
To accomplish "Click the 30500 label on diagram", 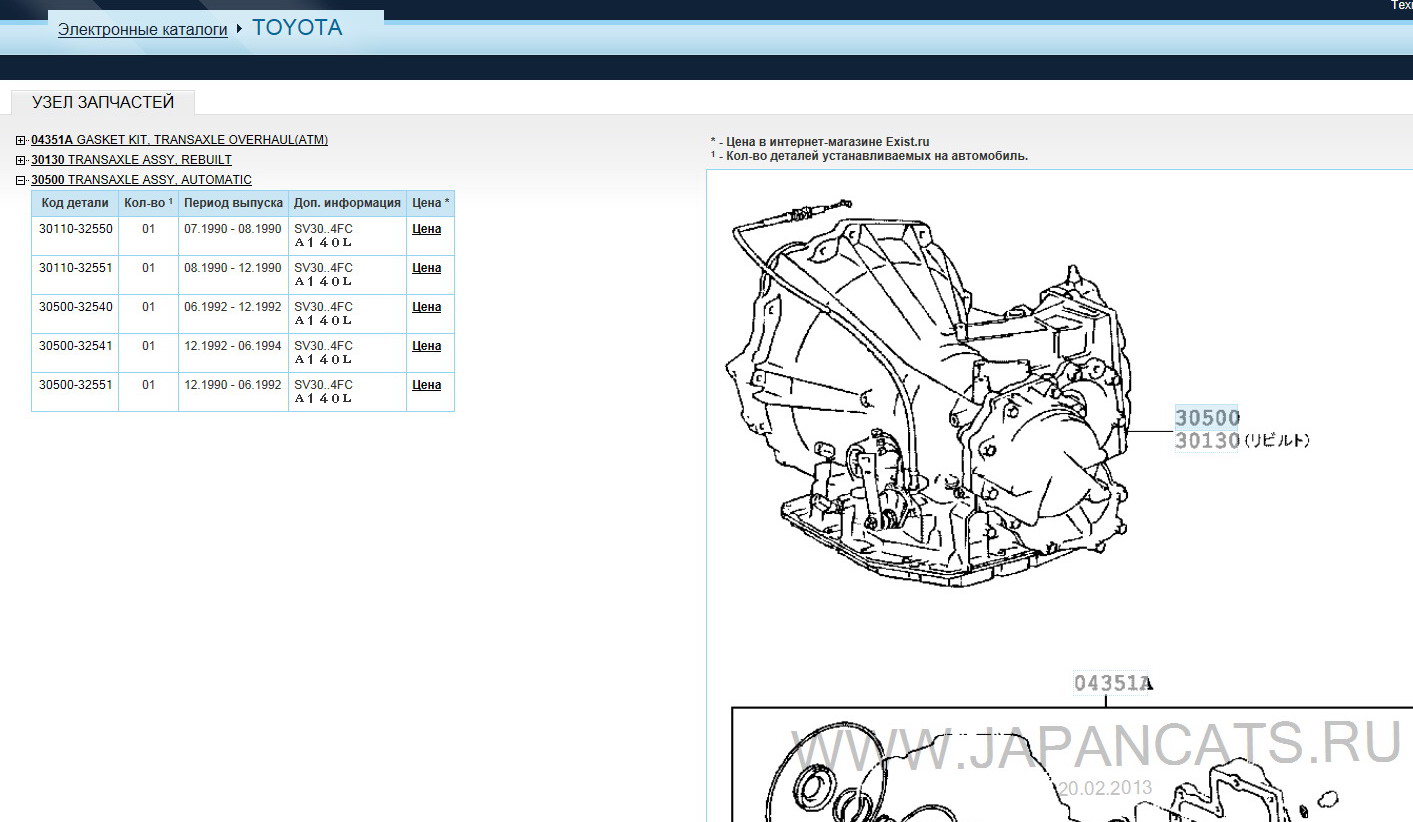I will pos(1207,418).
